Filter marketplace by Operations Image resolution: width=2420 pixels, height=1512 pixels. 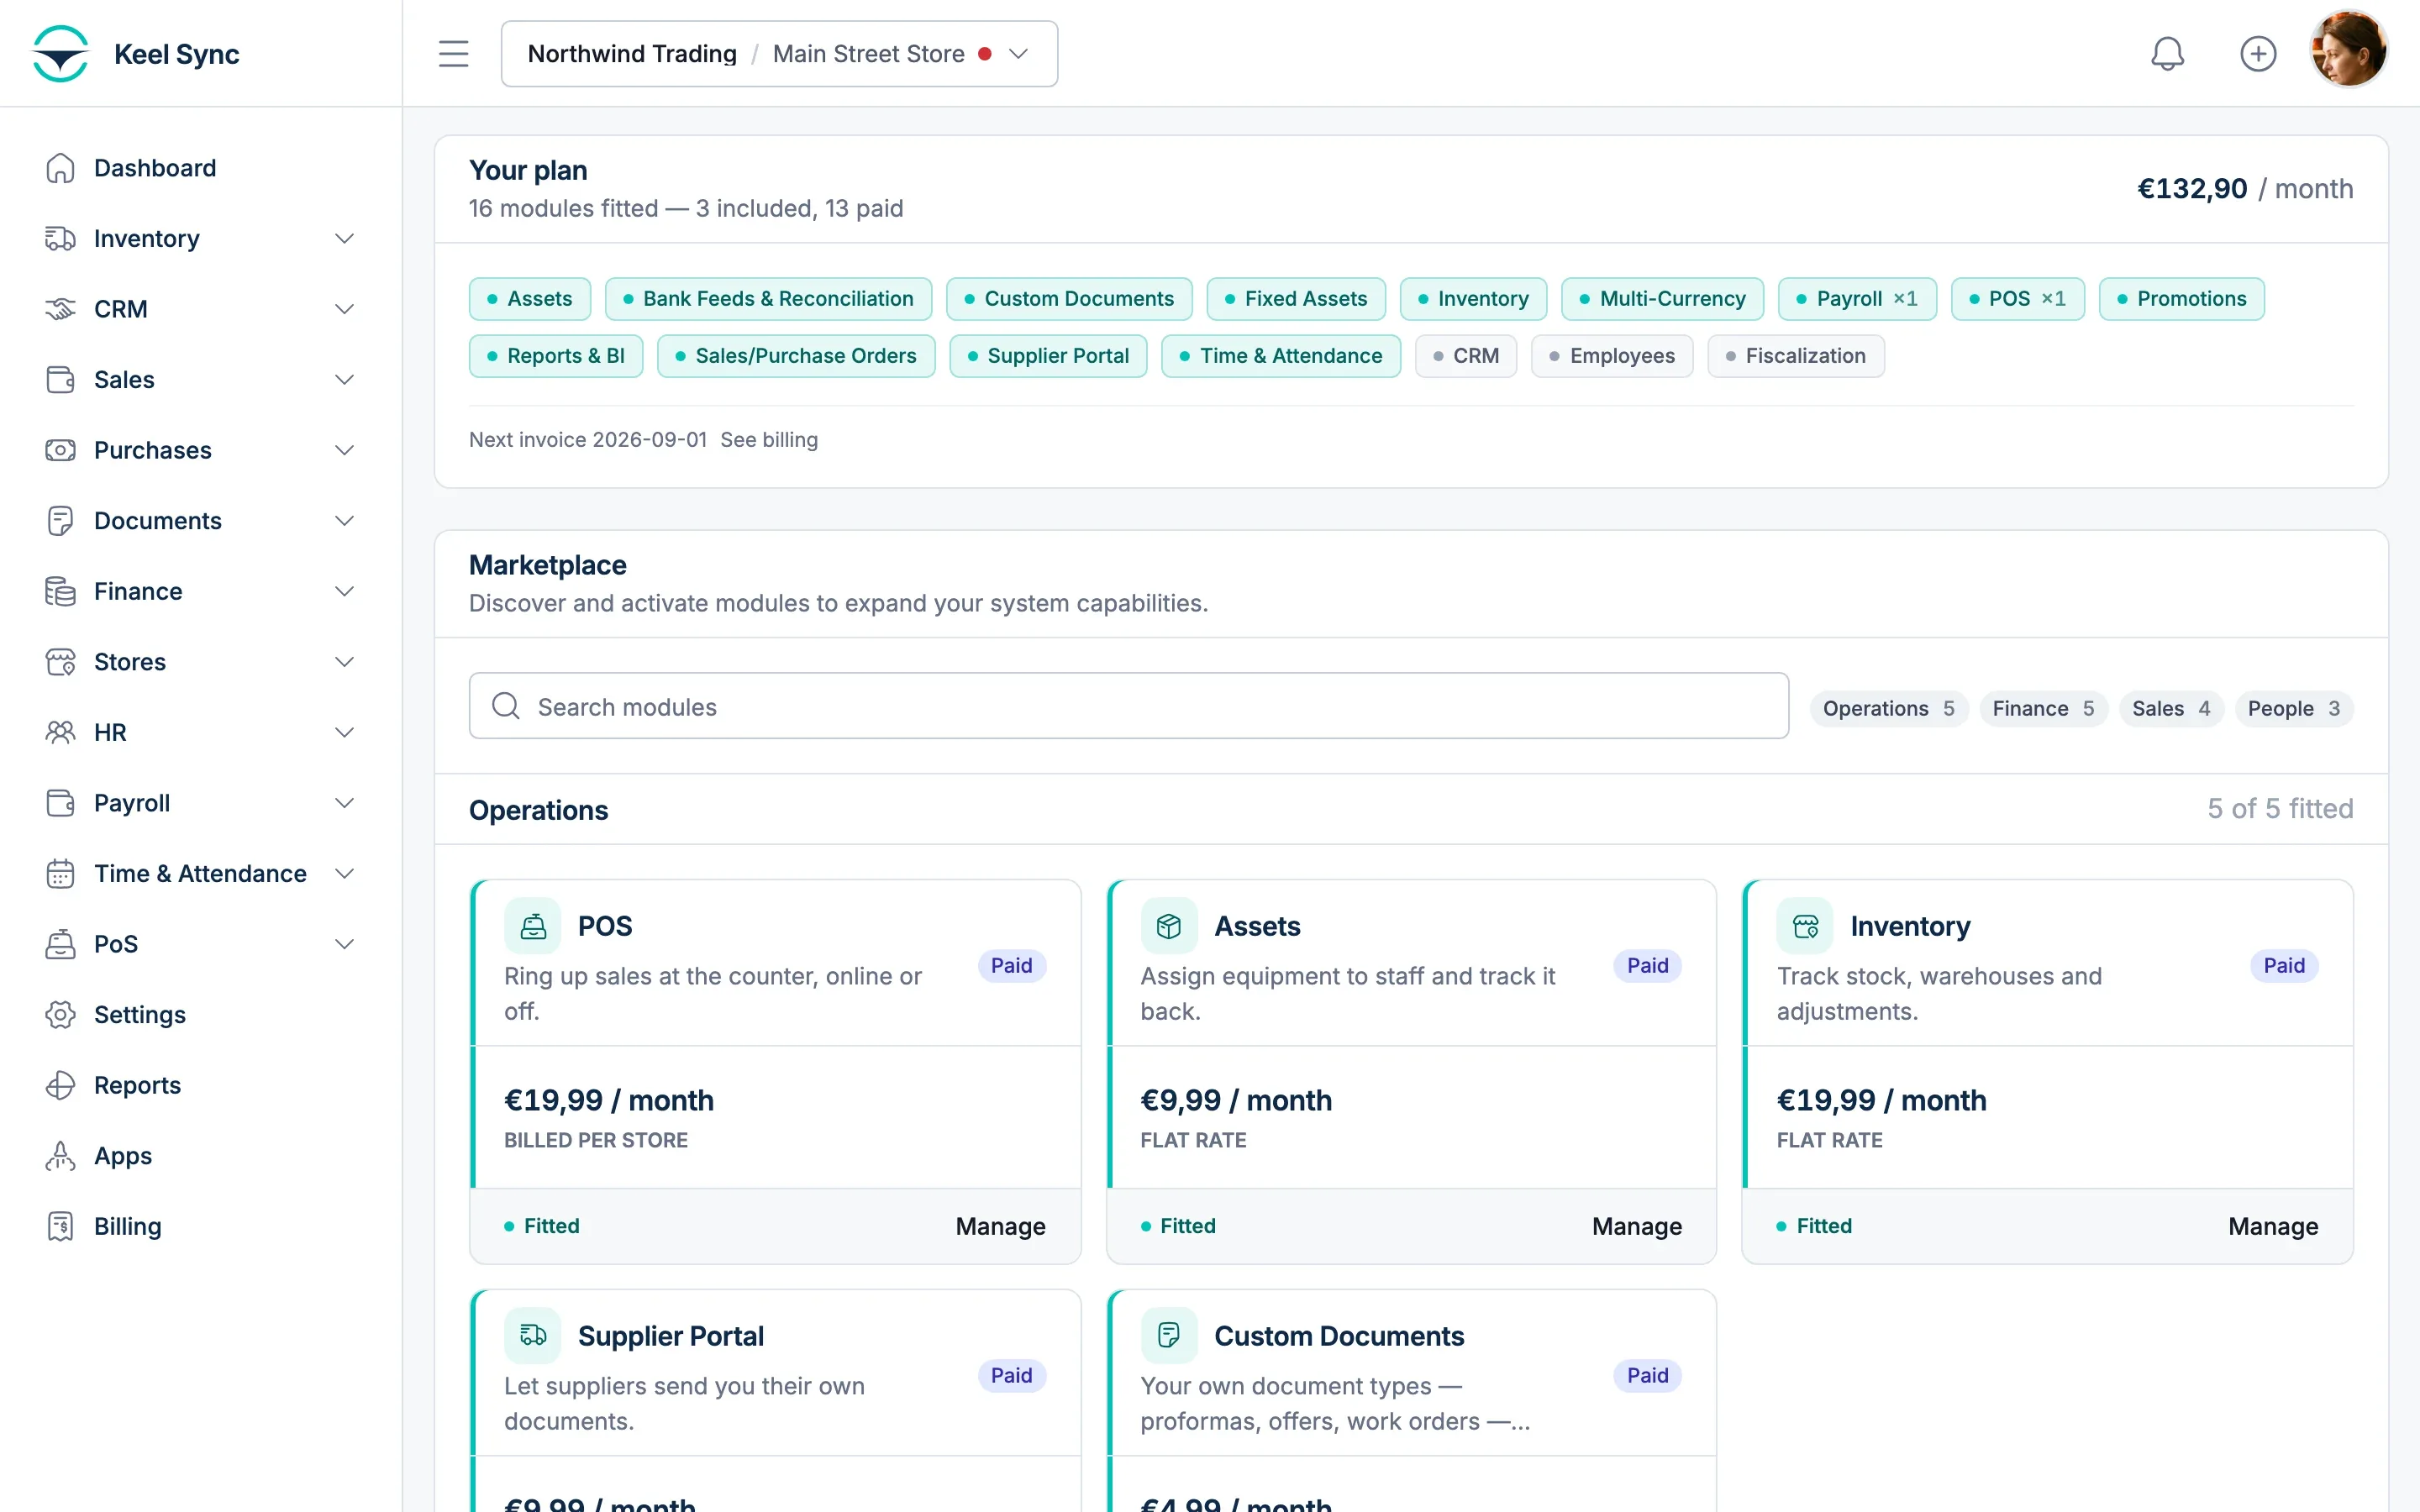coord(1888,708)
